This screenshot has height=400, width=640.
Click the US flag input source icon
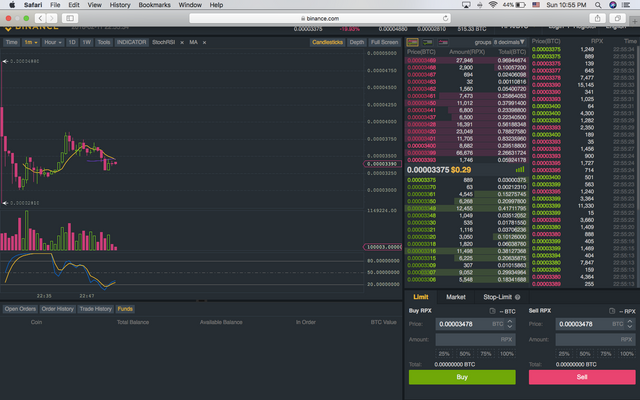536,5
